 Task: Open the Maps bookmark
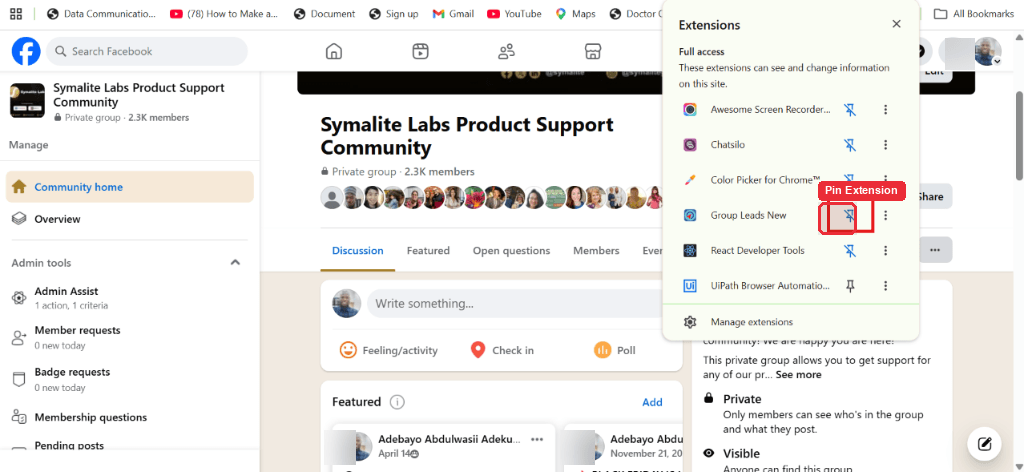tap(575, 14)
